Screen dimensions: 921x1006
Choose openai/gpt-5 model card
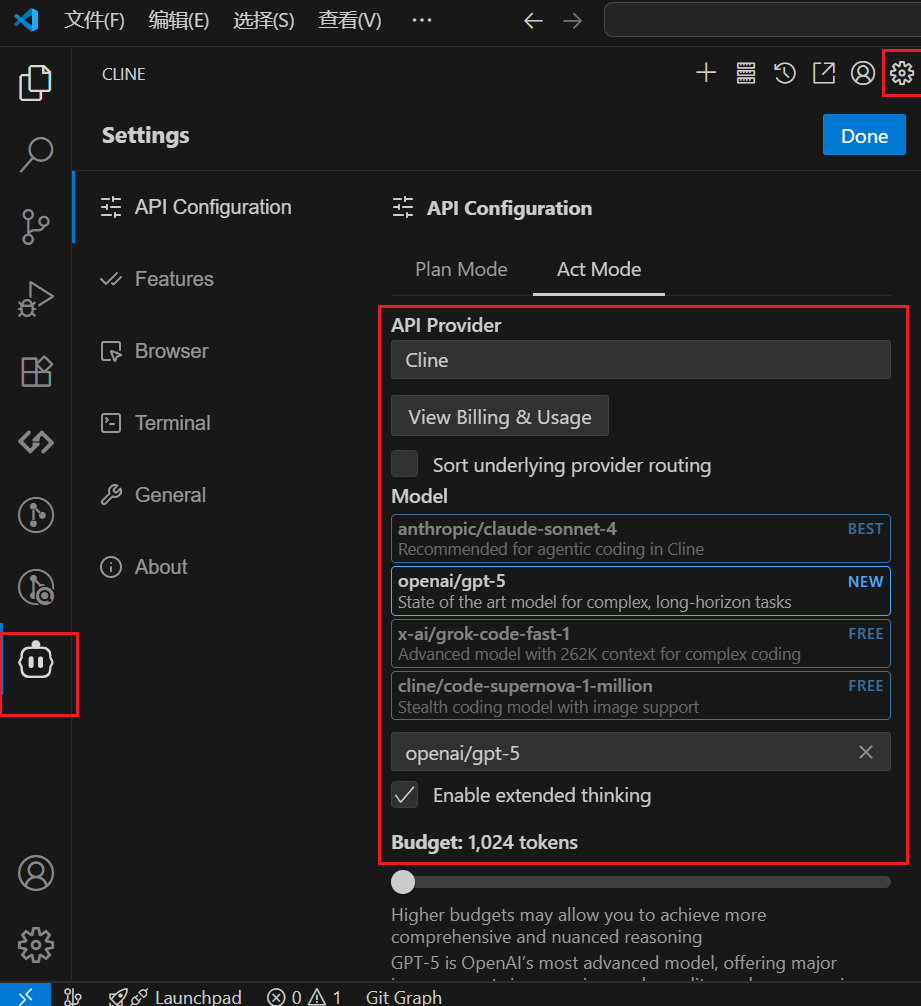point(641,591)
